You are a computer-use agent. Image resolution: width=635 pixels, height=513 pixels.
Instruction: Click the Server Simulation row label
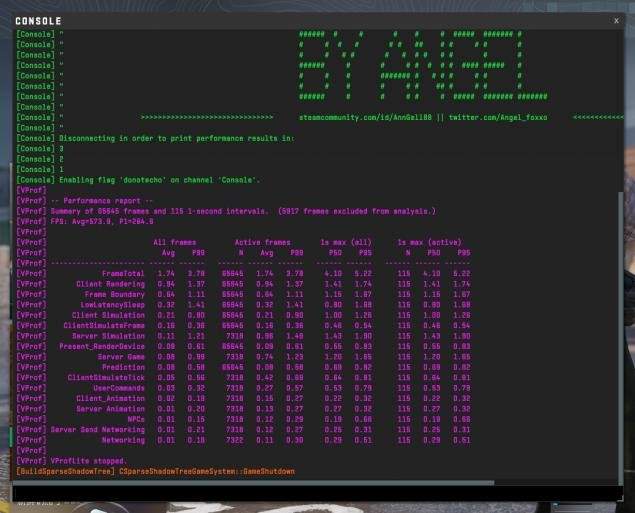pos(108,336)
